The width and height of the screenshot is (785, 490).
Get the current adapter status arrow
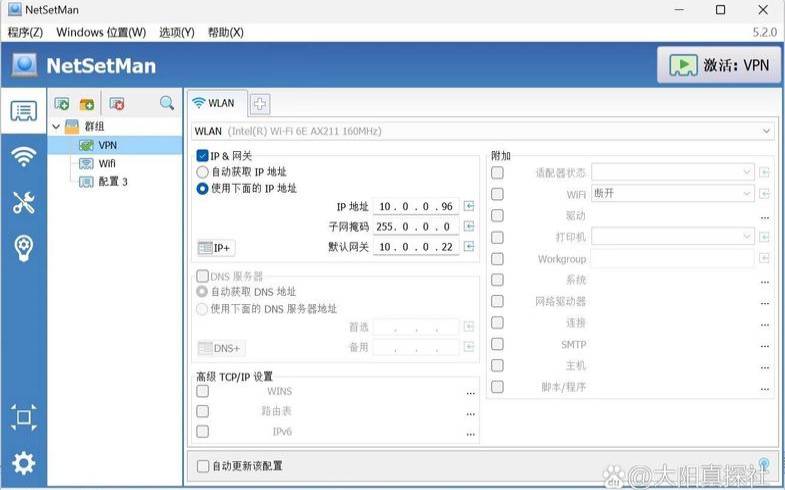coord(764,172)
